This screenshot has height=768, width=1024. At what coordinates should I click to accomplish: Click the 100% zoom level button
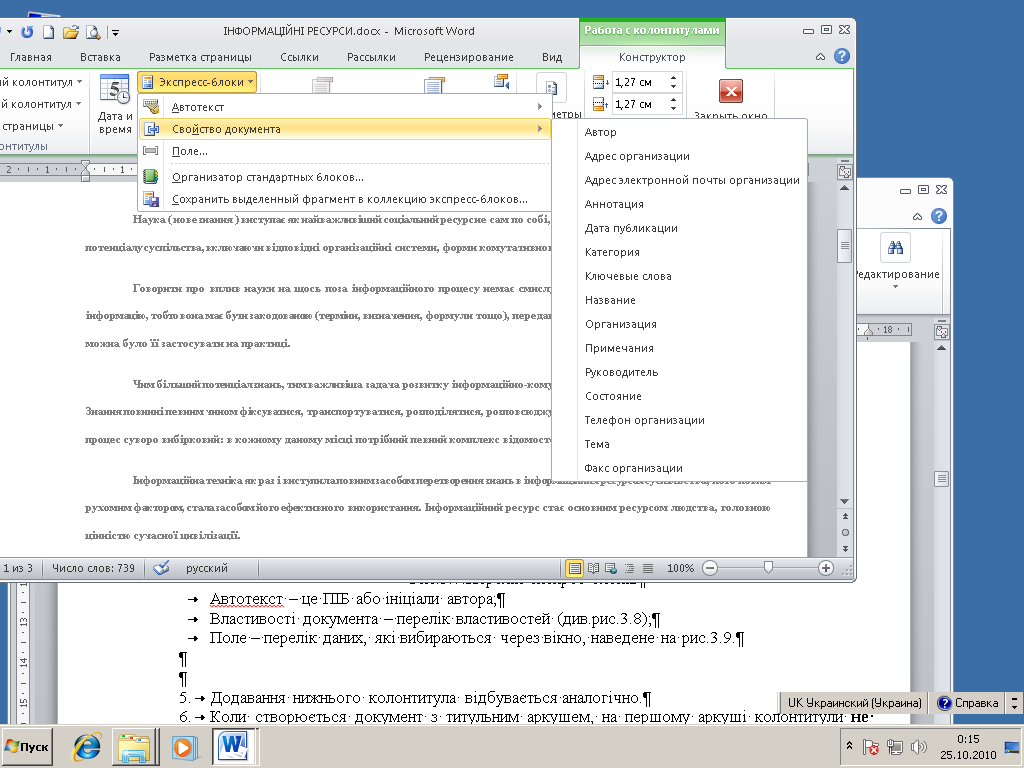click(x=680, y=568)
